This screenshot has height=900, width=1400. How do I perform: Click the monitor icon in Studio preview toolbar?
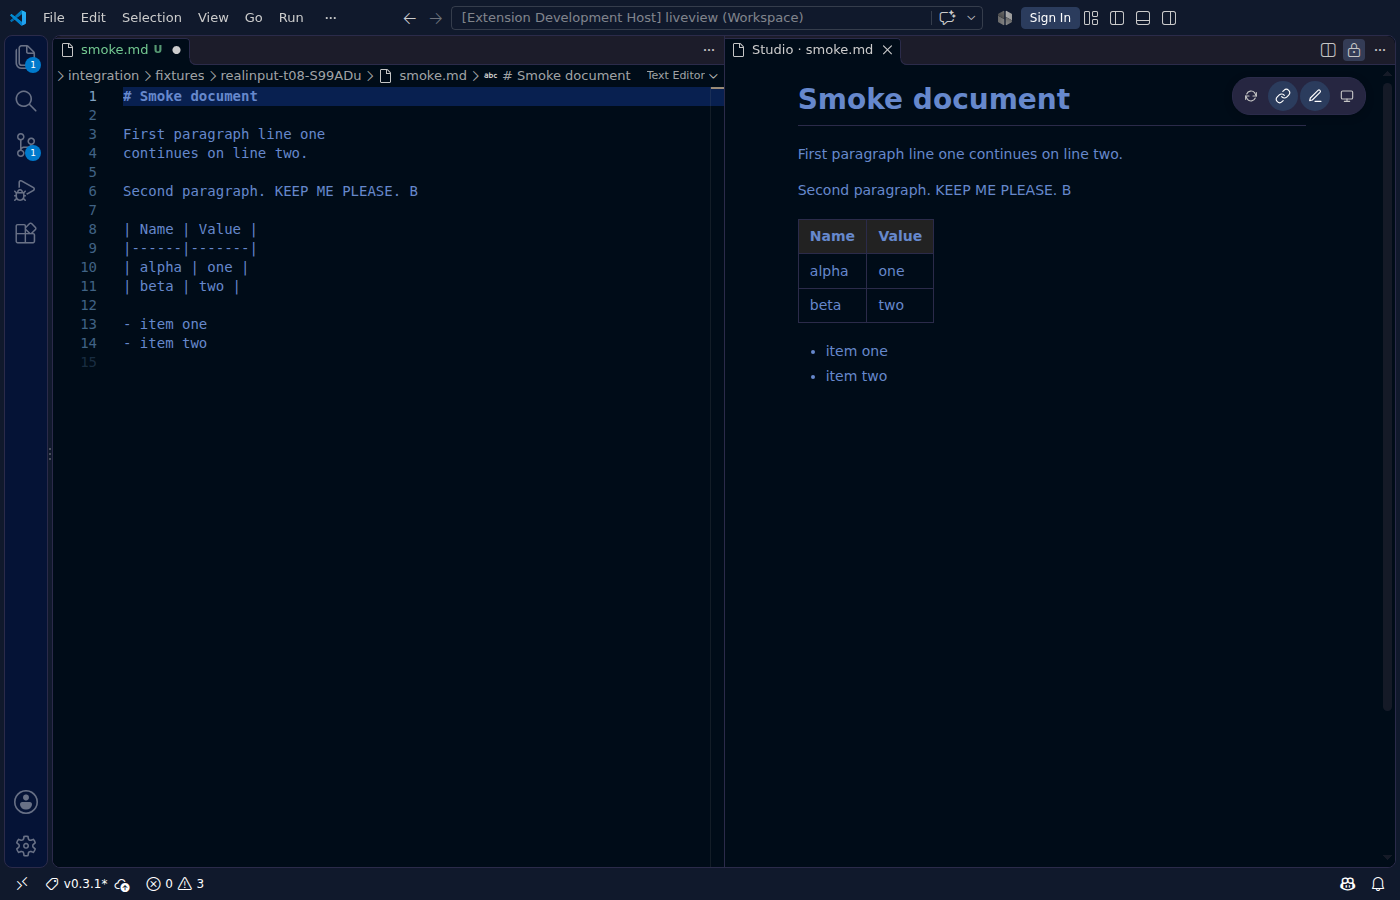click(1347, 96)
